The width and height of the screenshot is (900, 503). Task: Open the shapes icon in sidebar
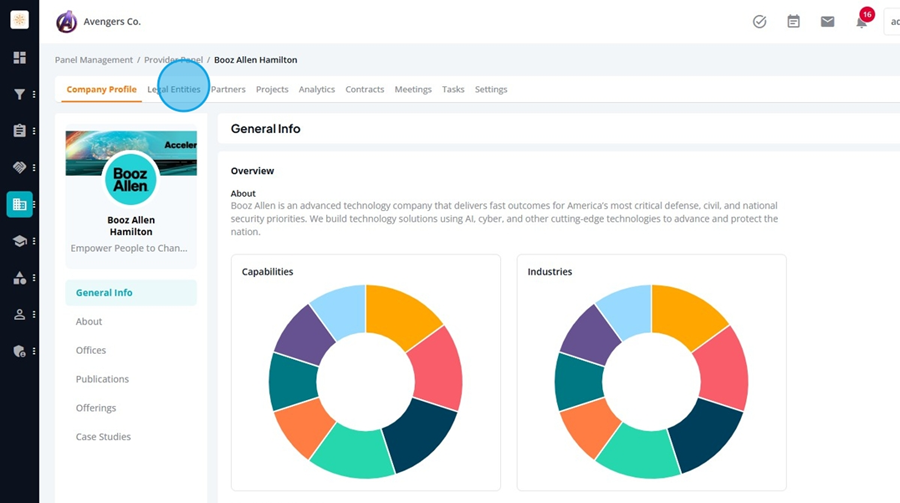(20, 278)
